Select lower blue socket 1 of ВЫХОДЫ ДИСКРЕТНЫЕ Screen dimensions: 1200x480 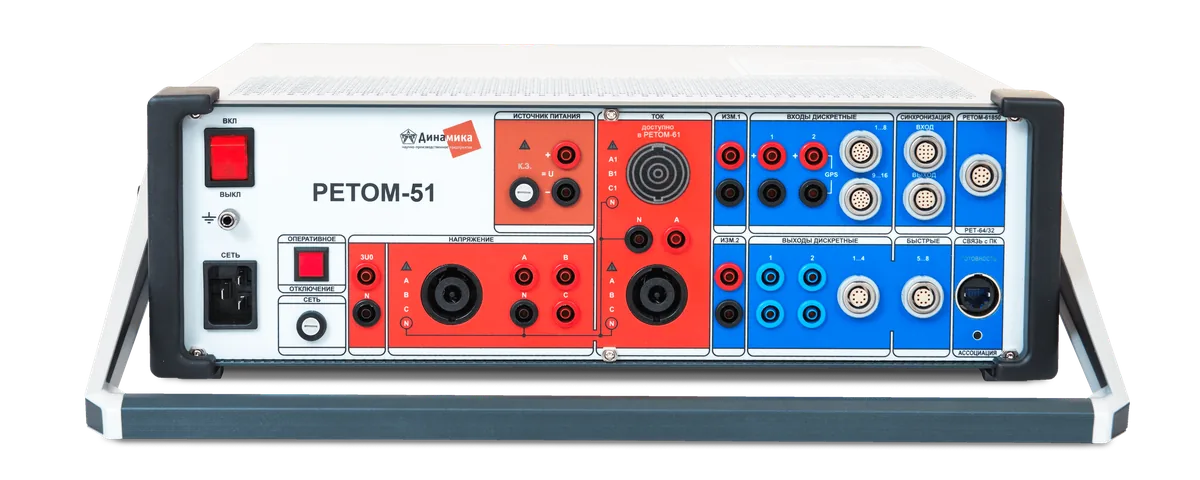point(771,315)
